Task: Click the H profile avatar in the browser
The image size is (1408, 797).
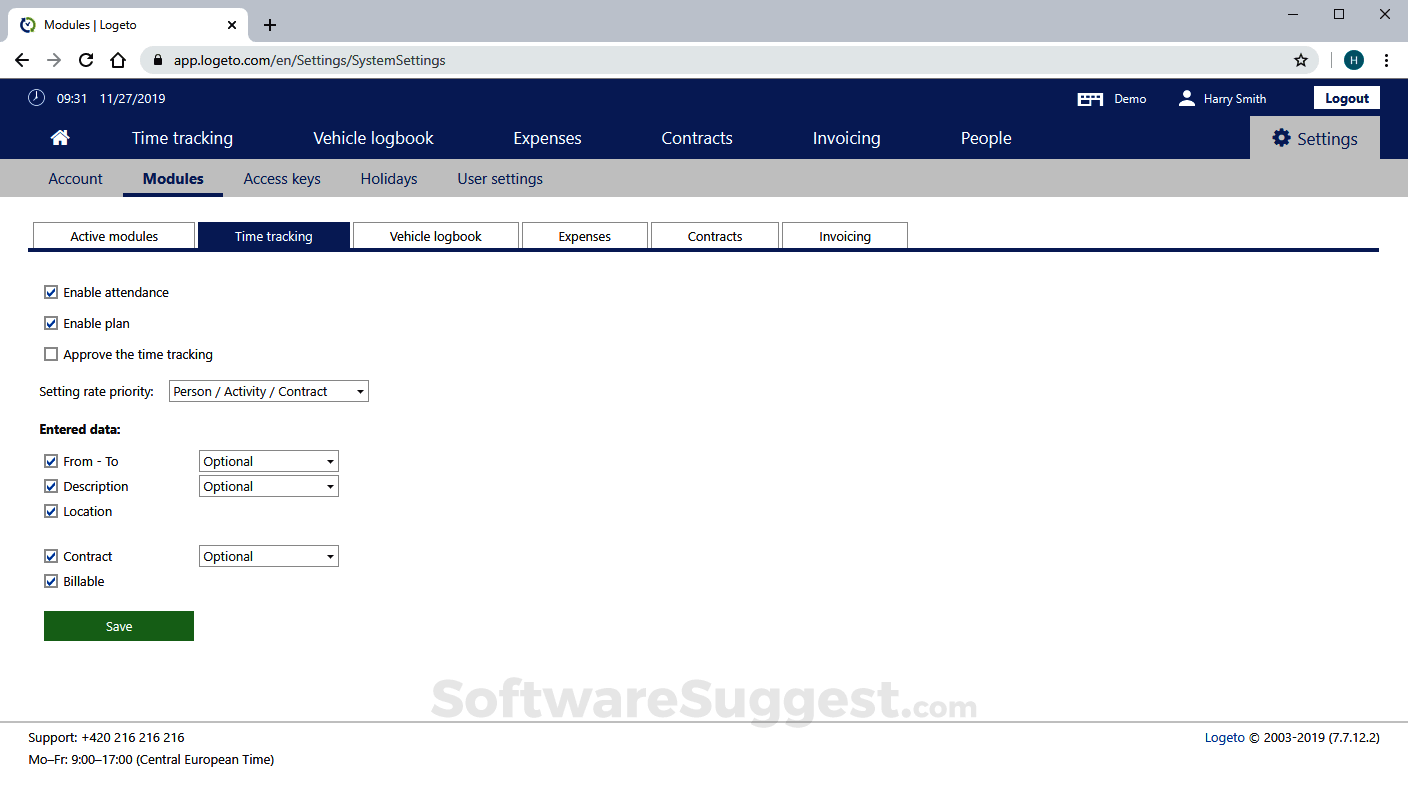Action: [x=1353, y=60]
